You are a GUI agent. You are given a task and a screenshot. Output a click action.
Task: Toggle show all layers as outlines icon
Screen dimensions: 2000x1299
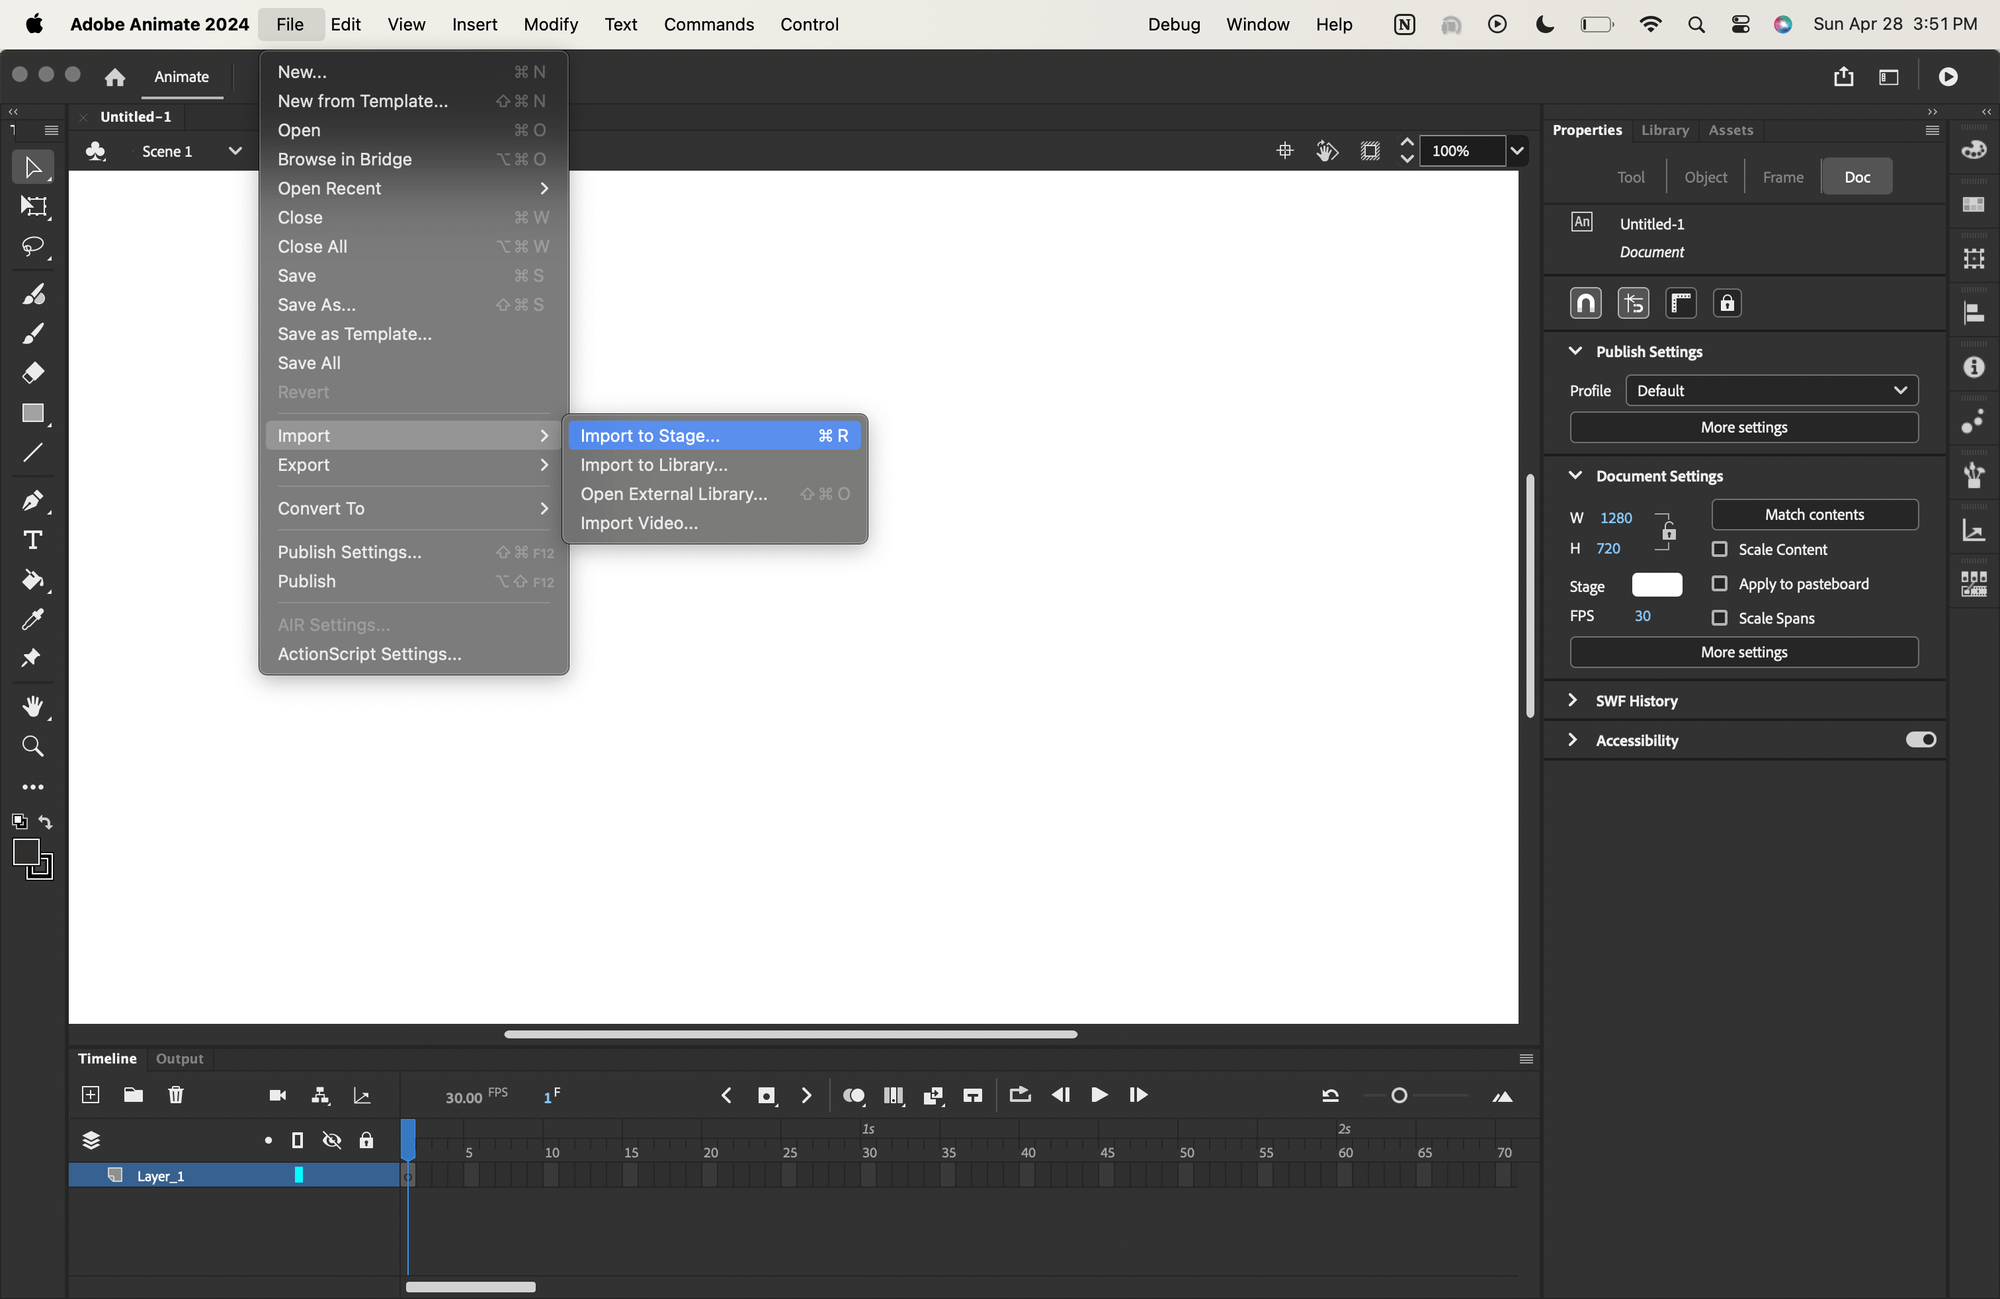click(297, 1140)
